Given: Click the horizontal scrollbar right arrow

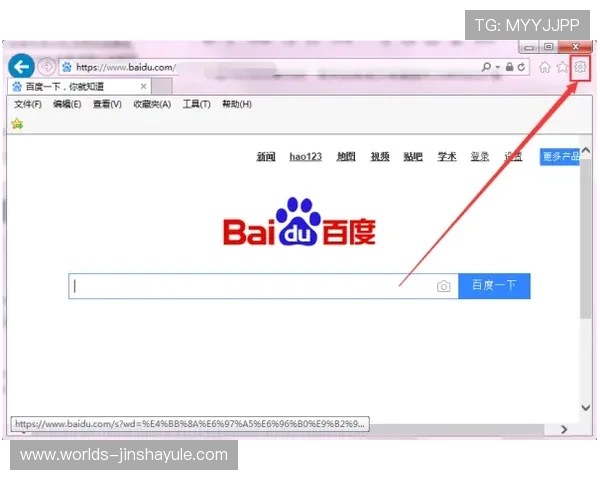Looking at the screenshot, I should coord(564,429).
